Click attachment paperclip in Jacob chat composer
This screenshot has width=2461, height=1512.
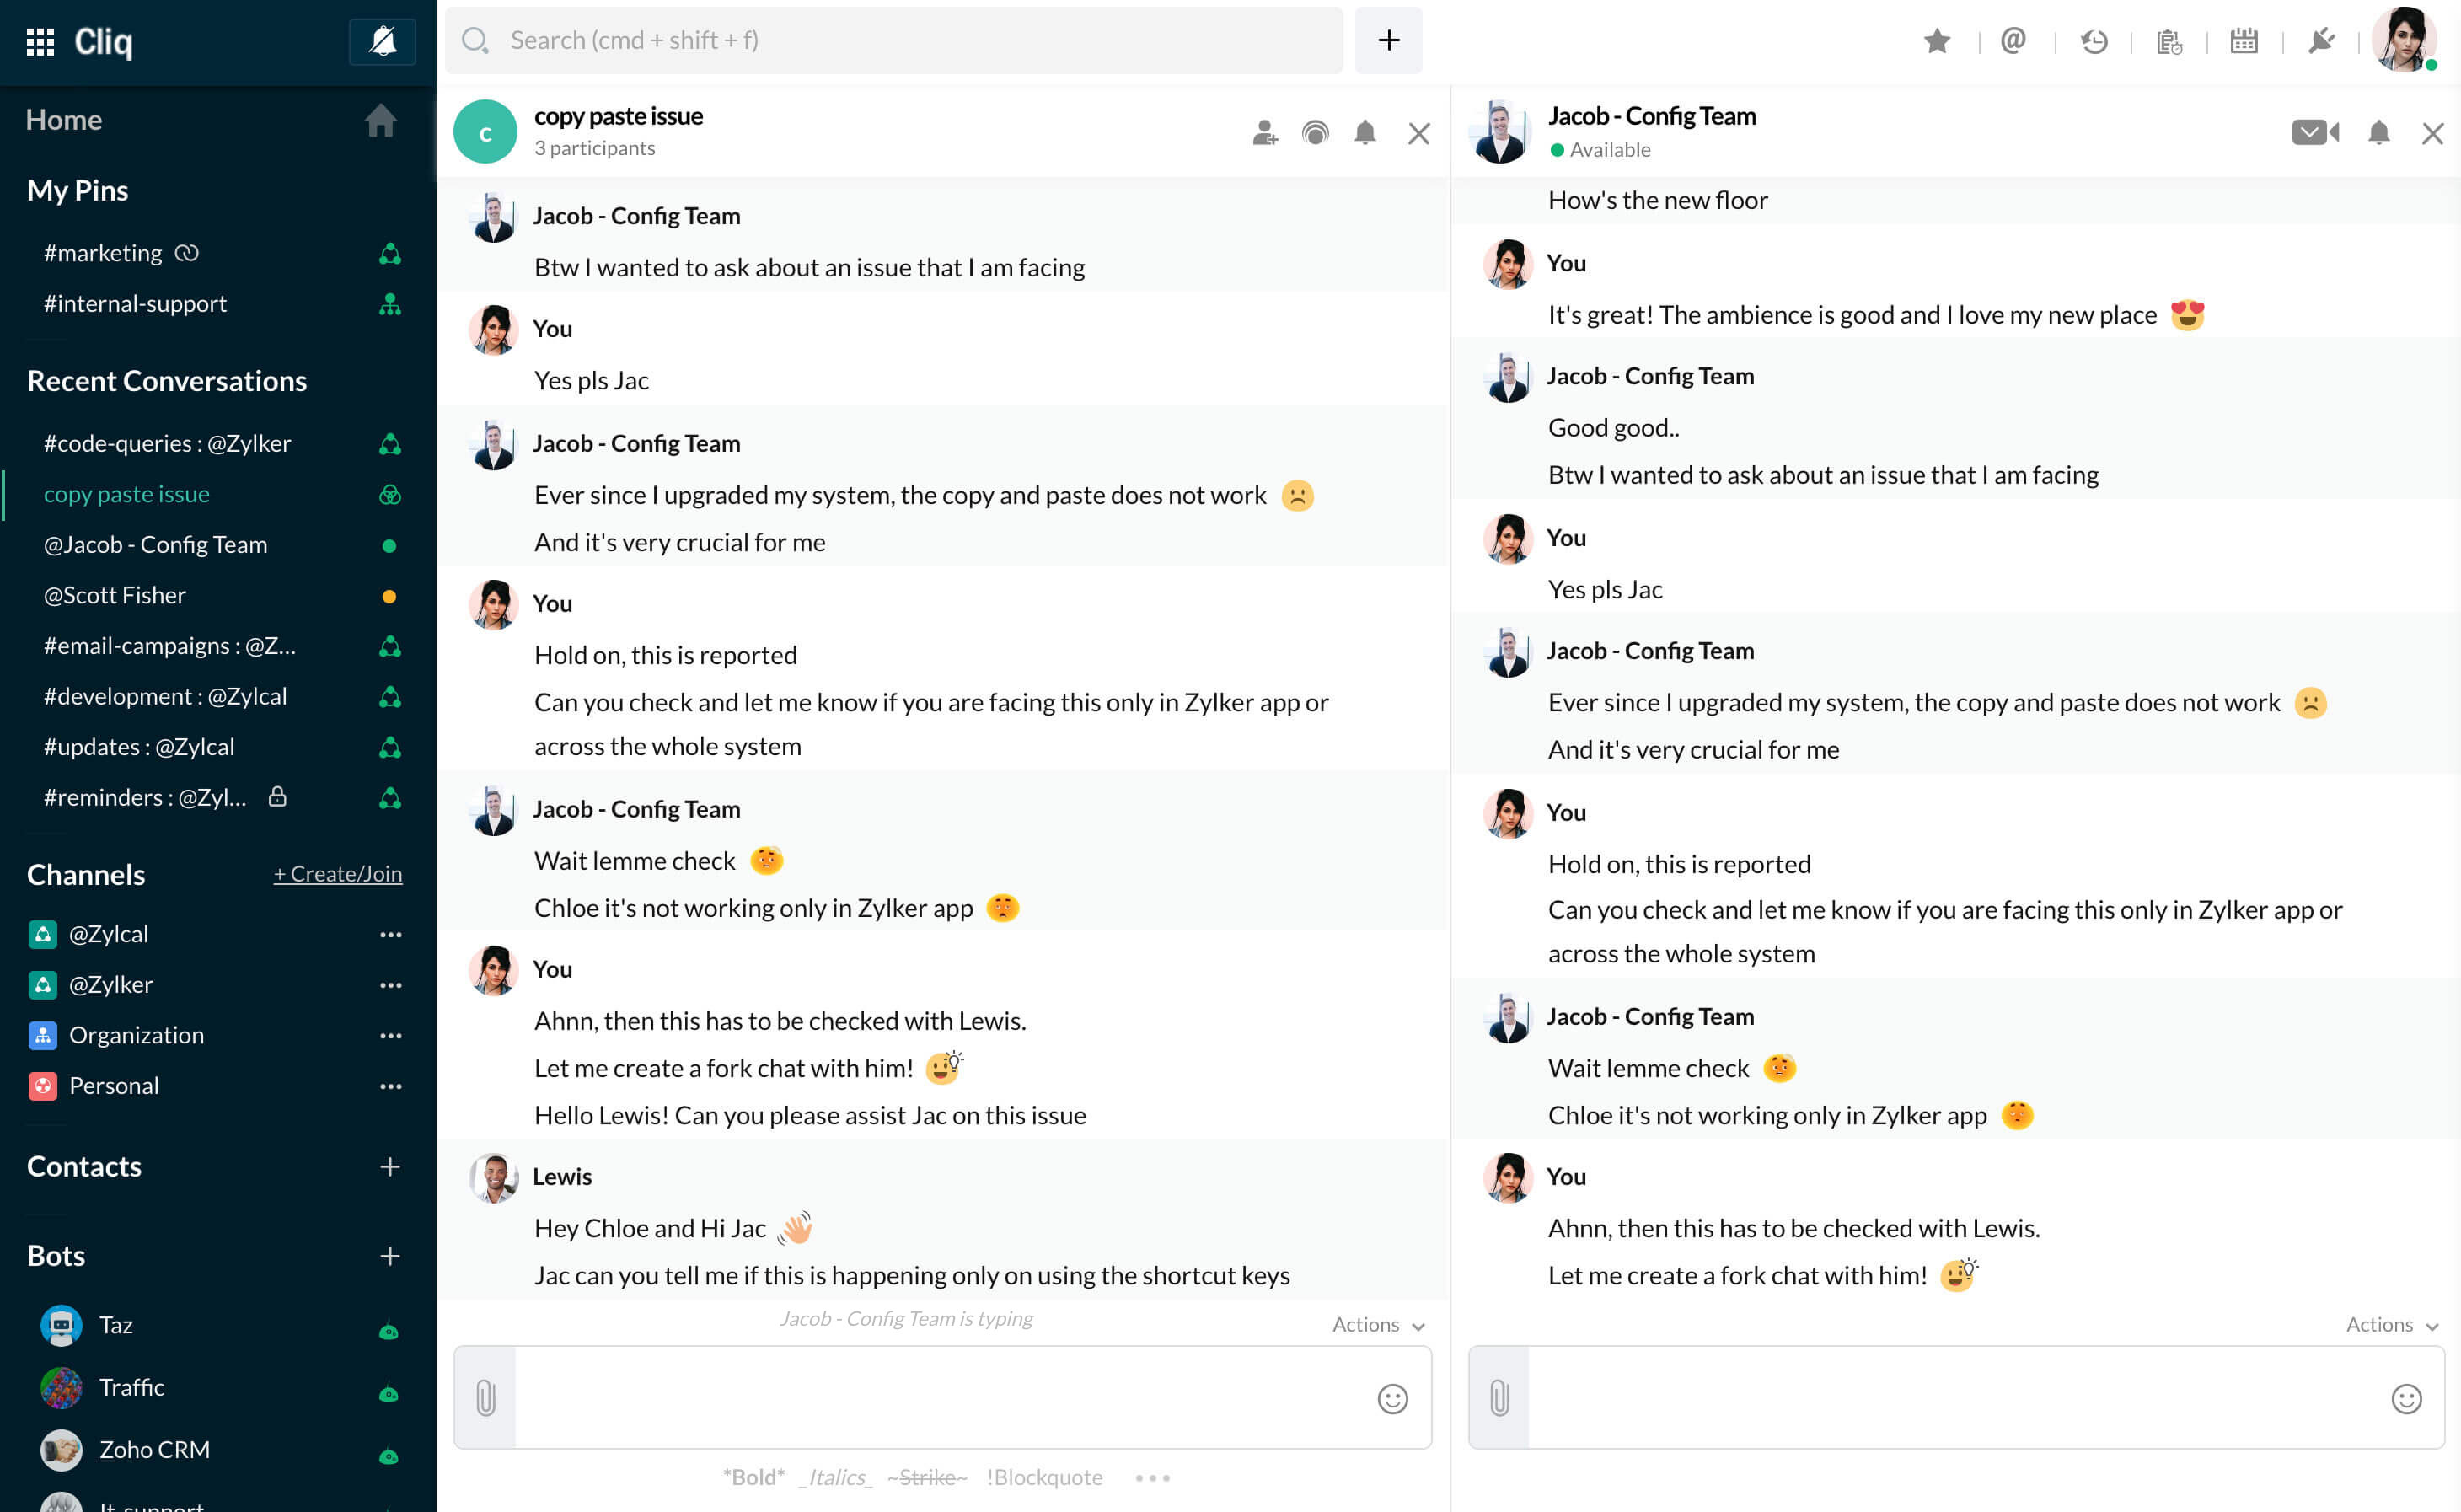(1499, 1397)
